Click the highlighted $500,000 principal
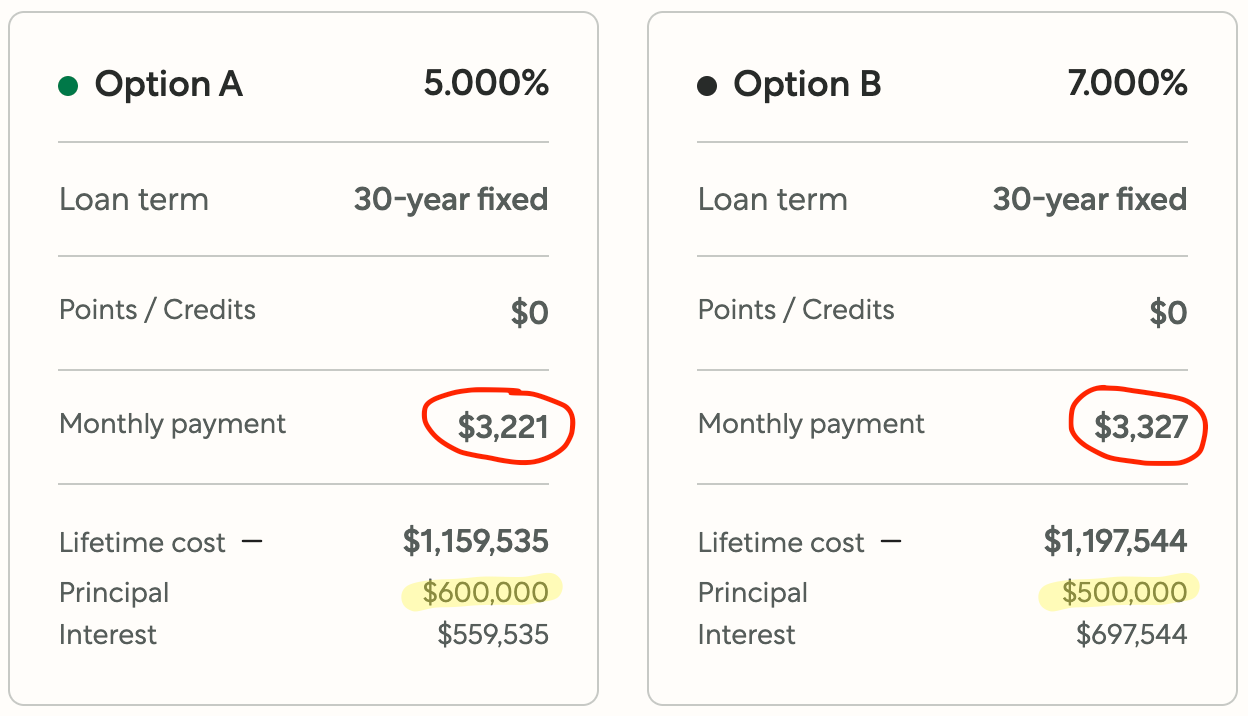 tap(1124, 592)
